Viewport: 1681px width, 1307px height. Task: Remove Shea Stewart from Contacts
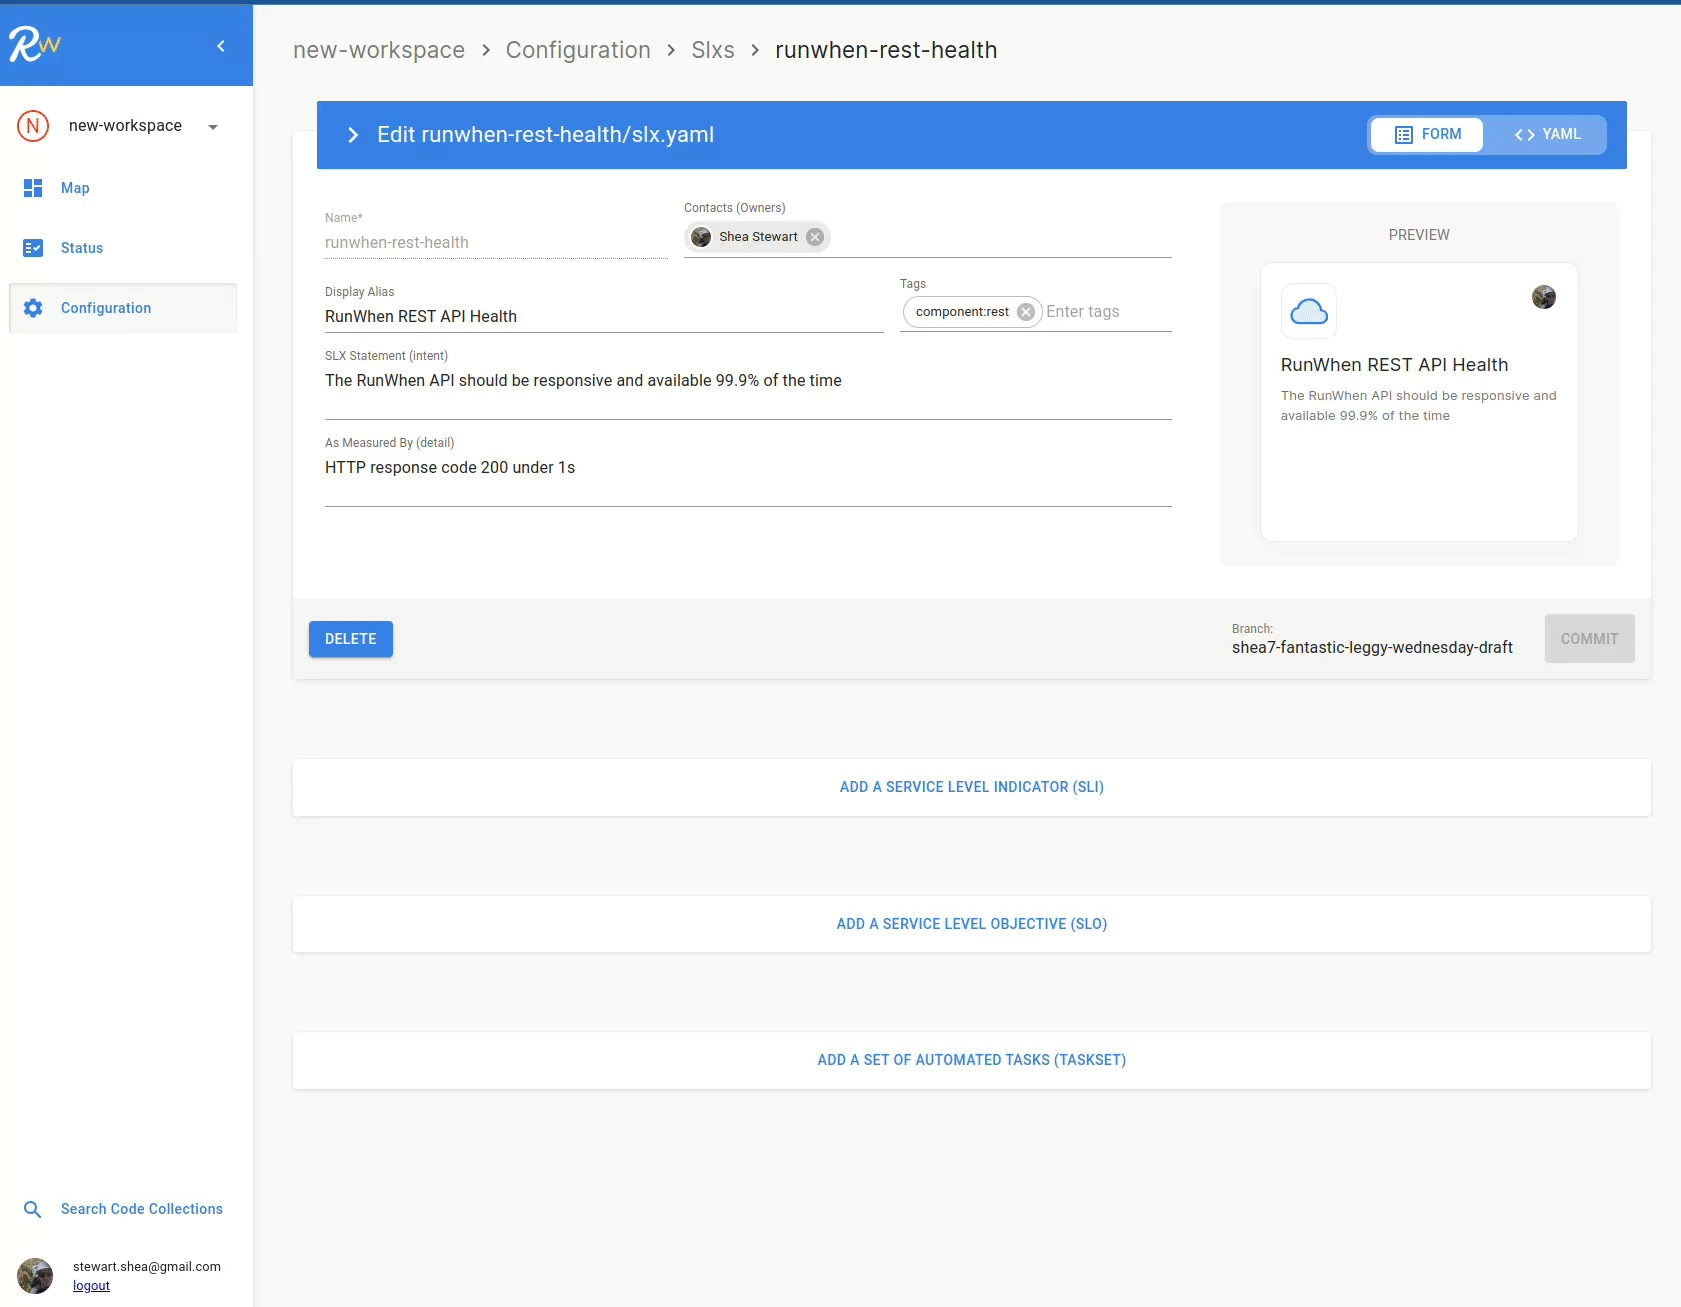[x=814, y=237]
